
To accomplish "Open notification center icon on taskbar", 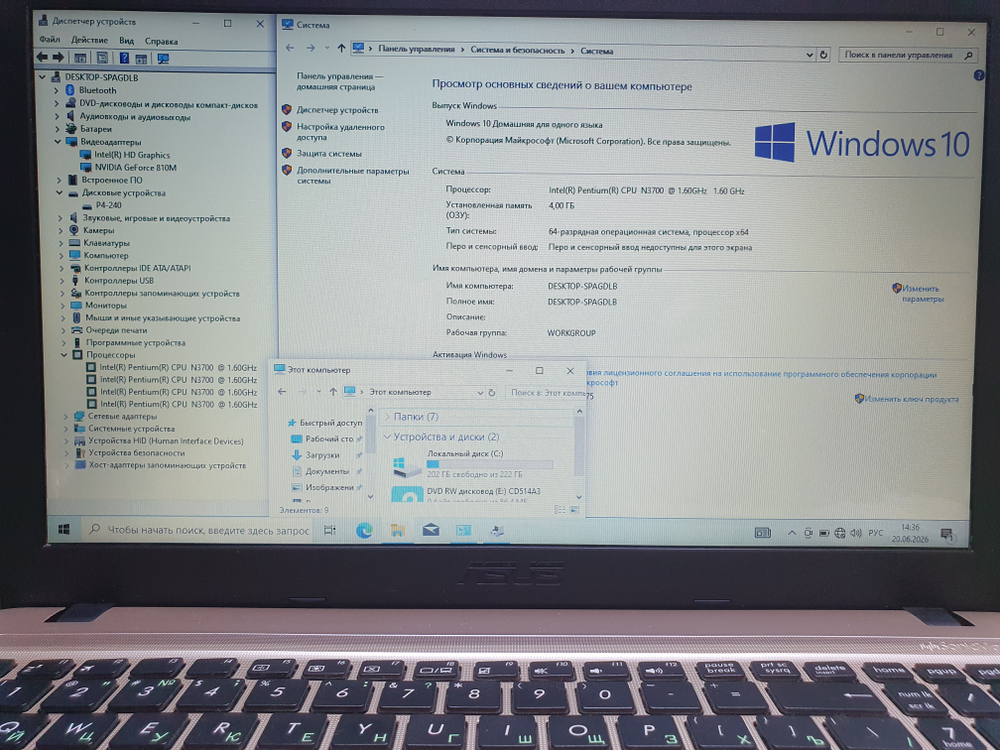I will (947, 534).
